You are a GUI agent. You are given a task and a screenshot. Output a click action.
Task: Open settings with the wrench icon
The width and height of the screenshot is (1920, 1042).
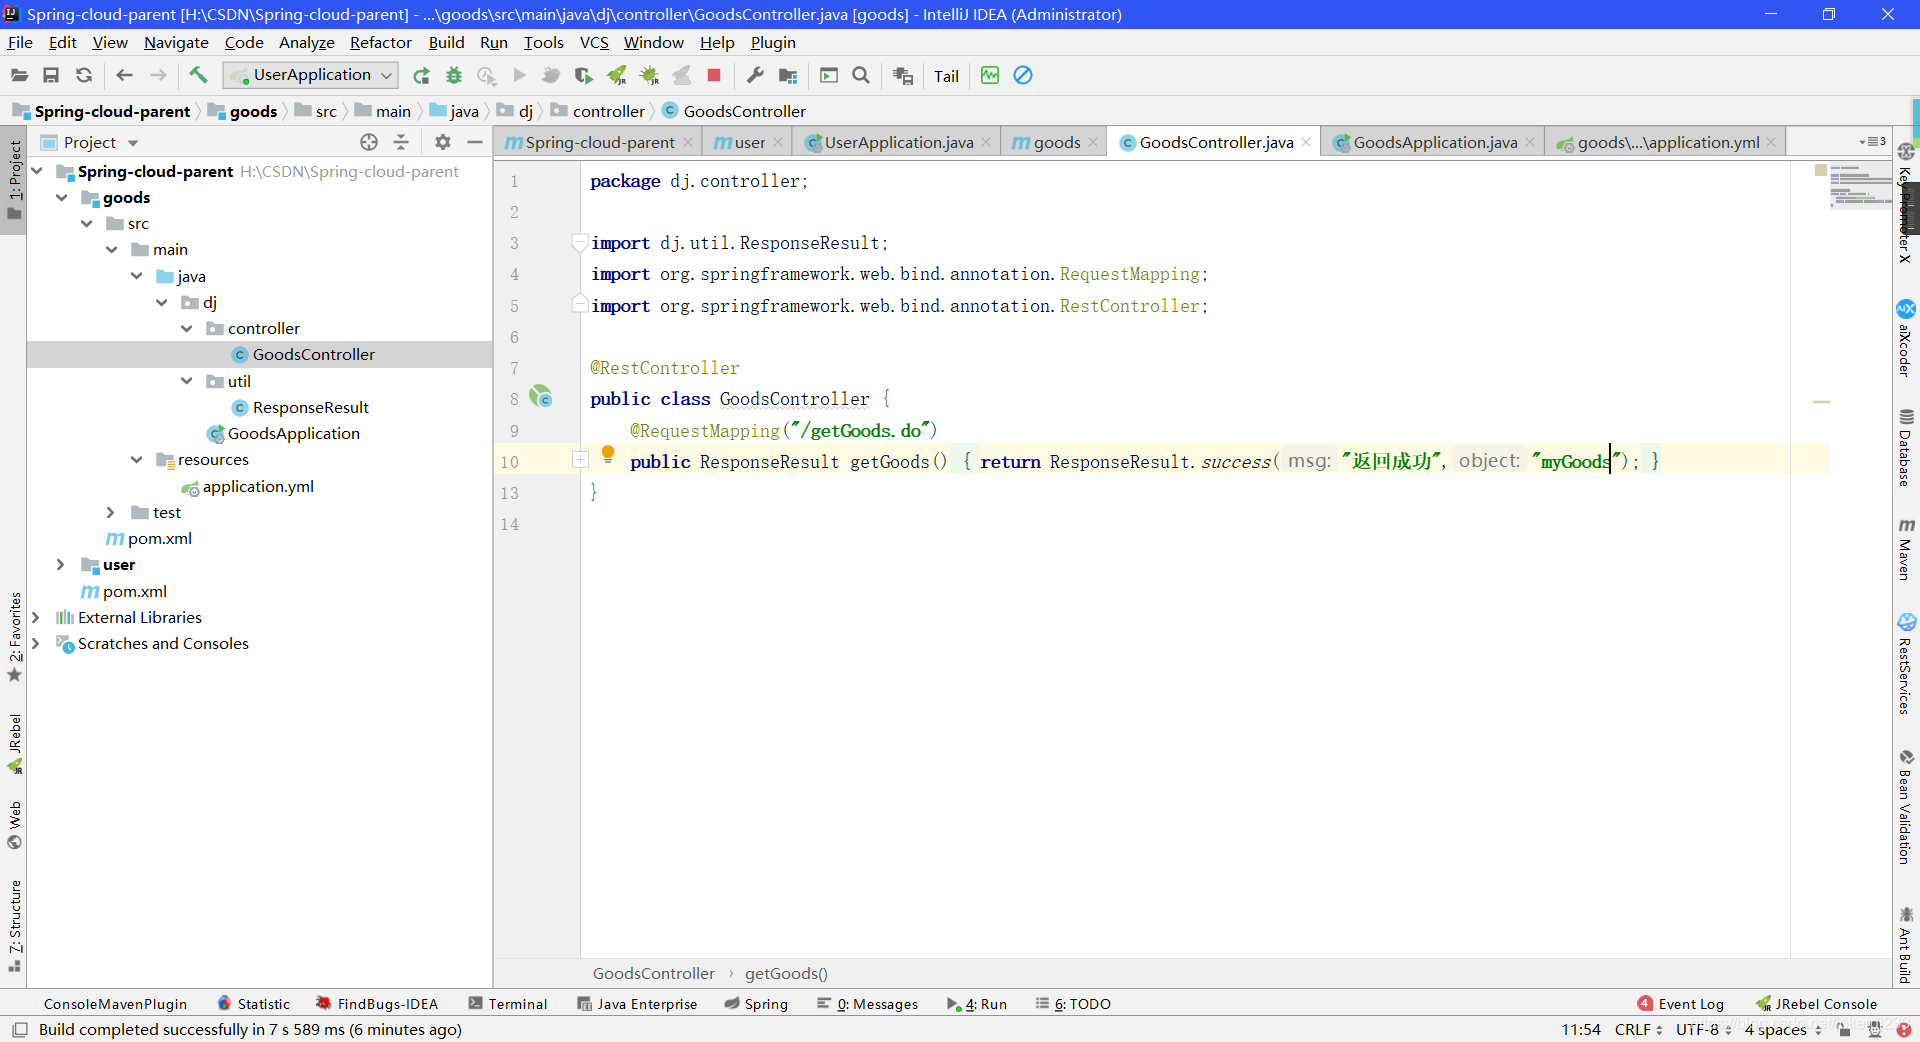[x=755, y=75]
